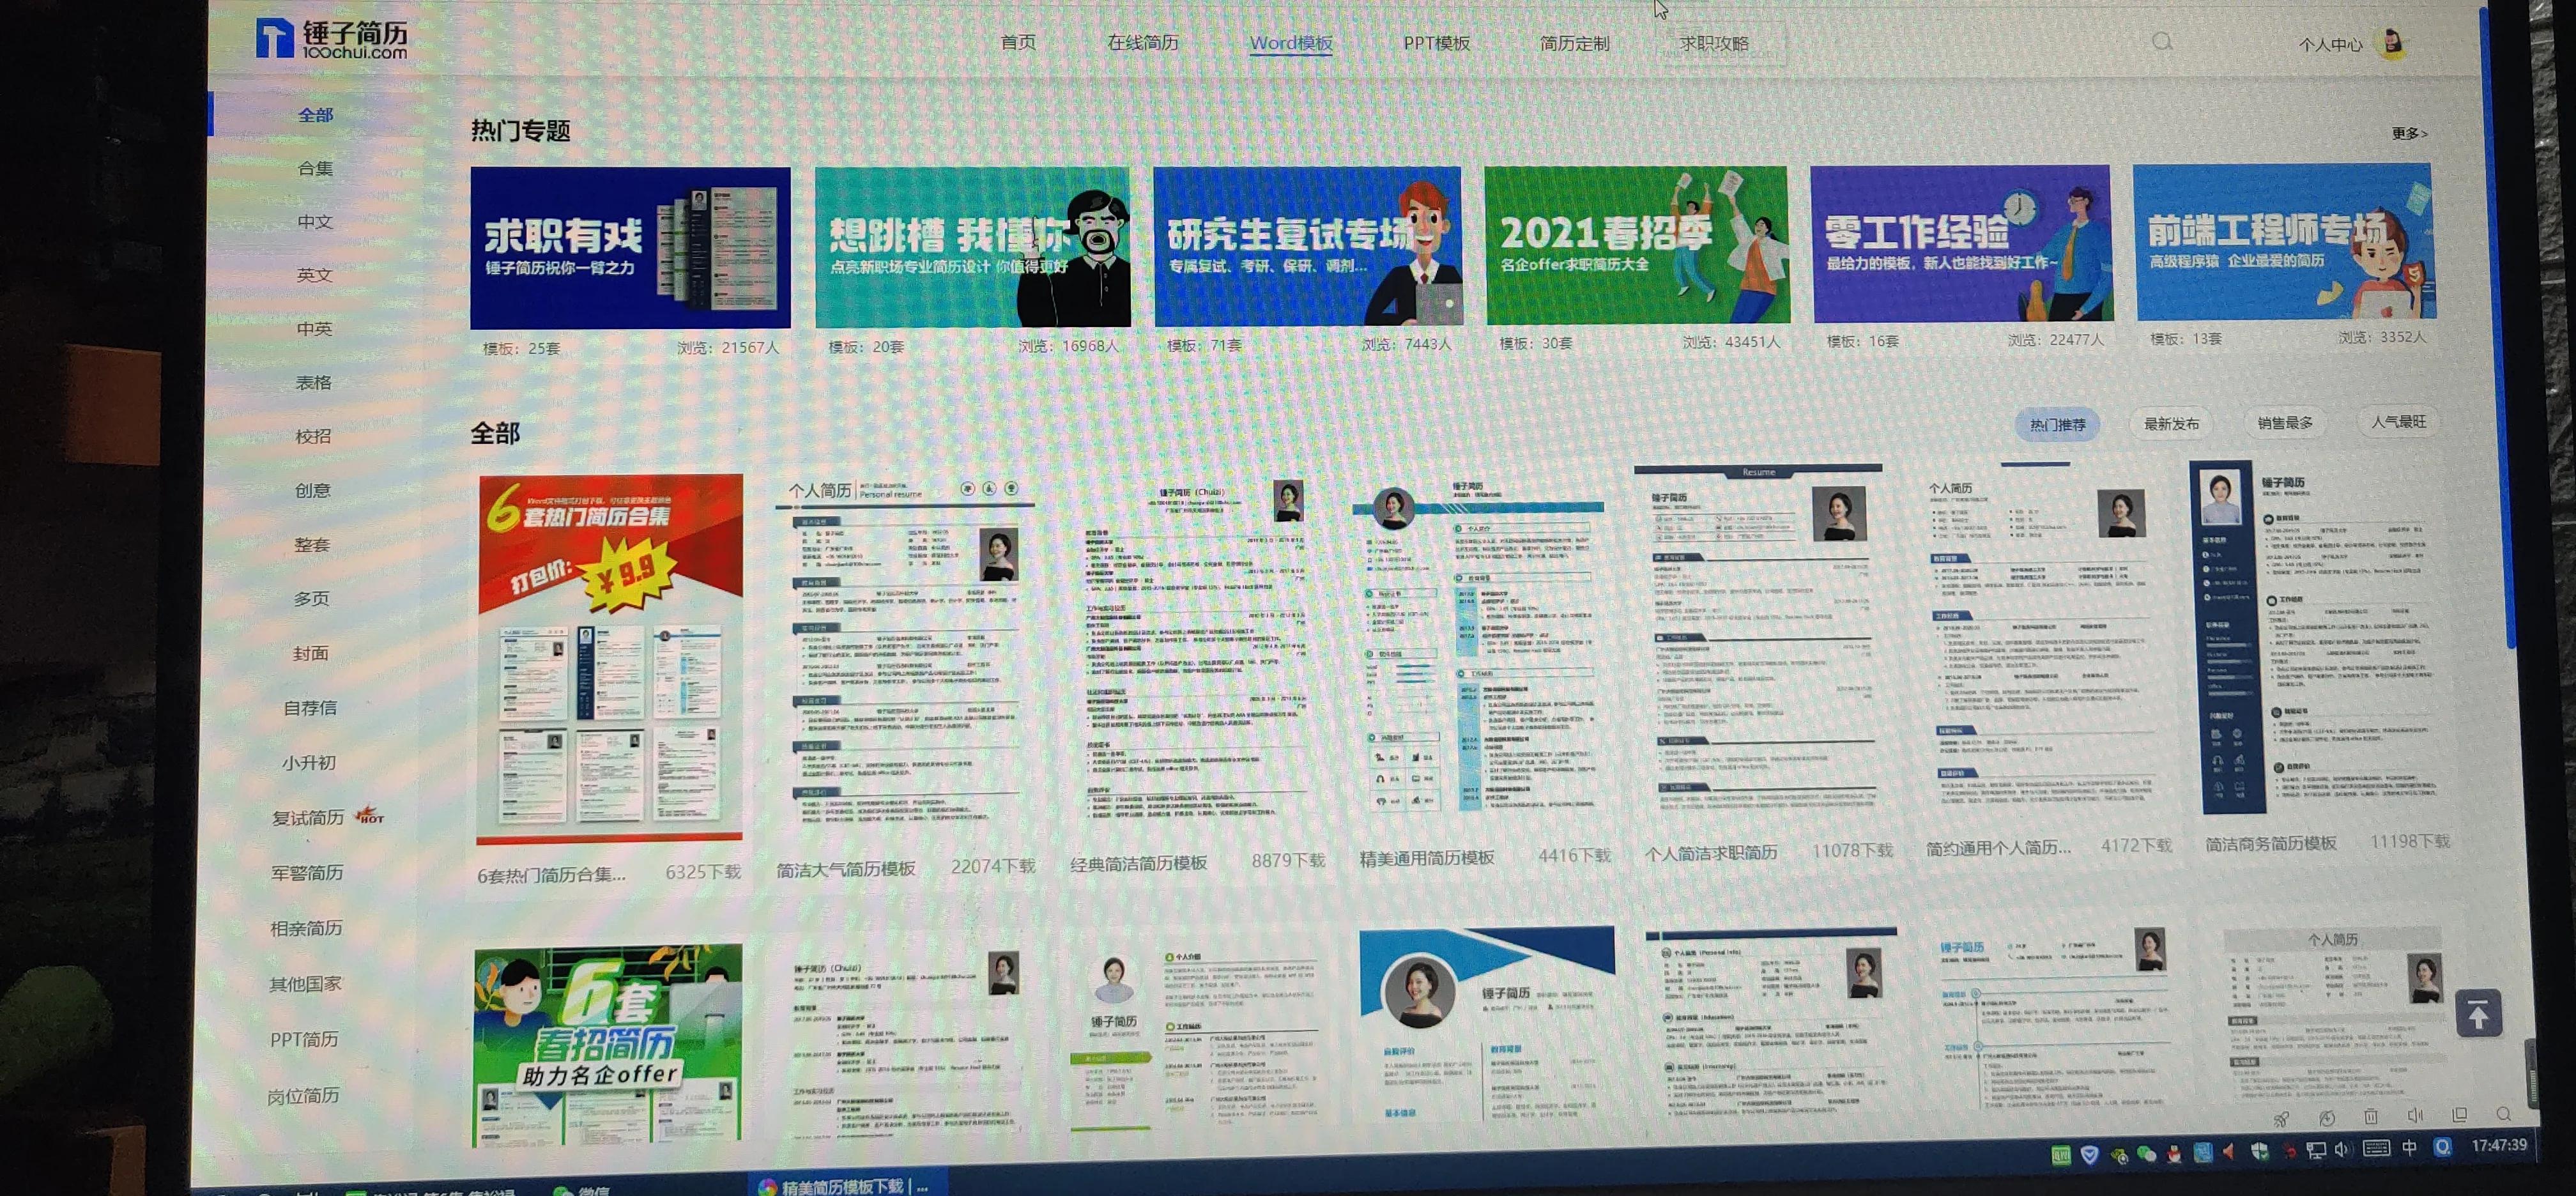Open PPT模板 navigation item

[x=1437, y=43]
